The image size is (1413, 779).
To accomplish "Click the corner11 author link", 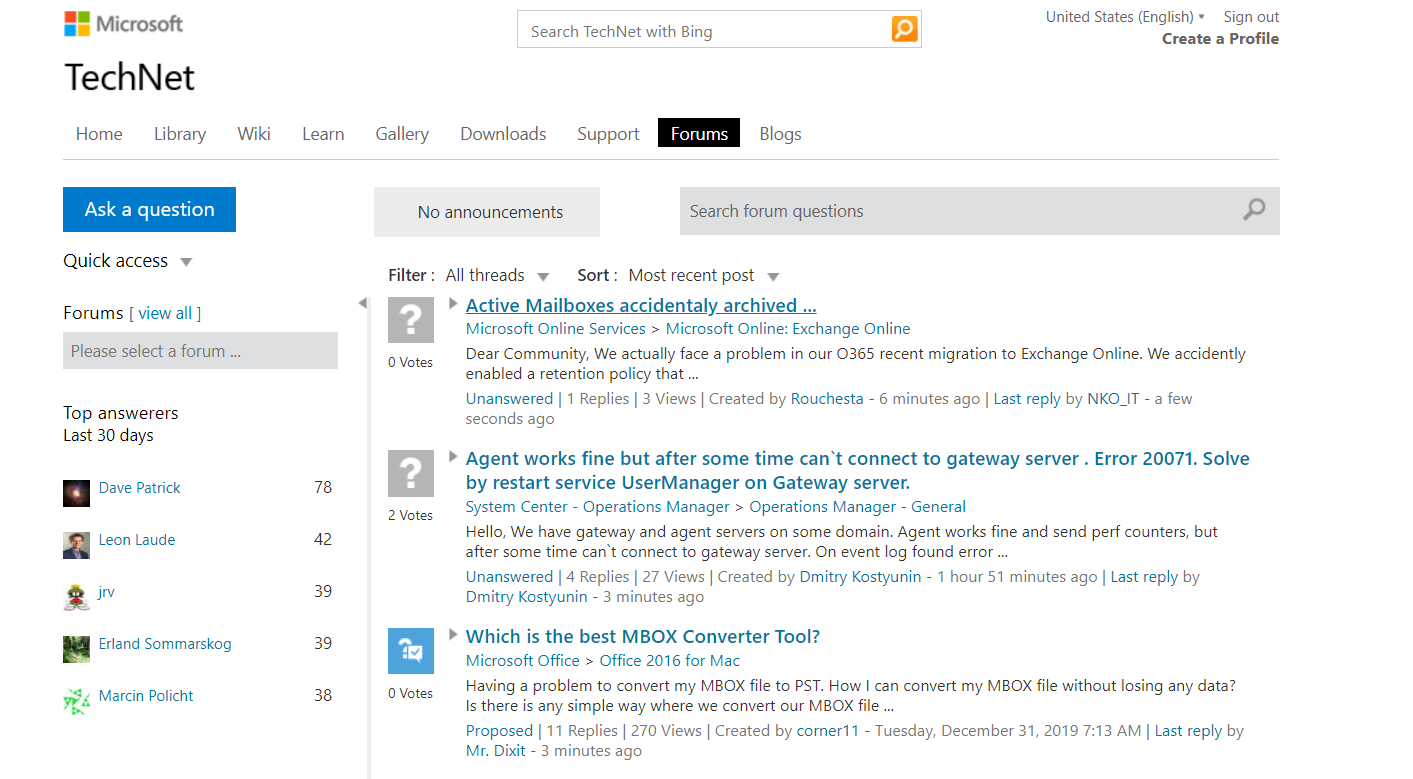I will [x=828, y=730].
